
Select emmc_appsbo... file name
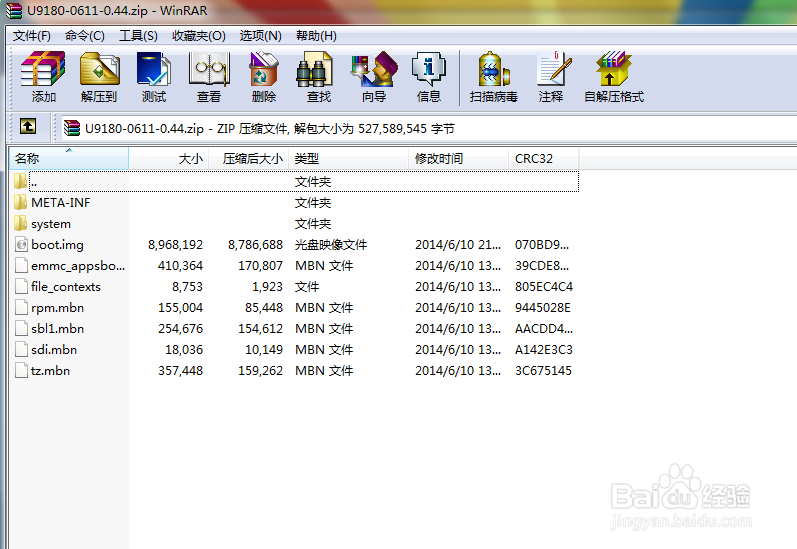tap(78, 266)
